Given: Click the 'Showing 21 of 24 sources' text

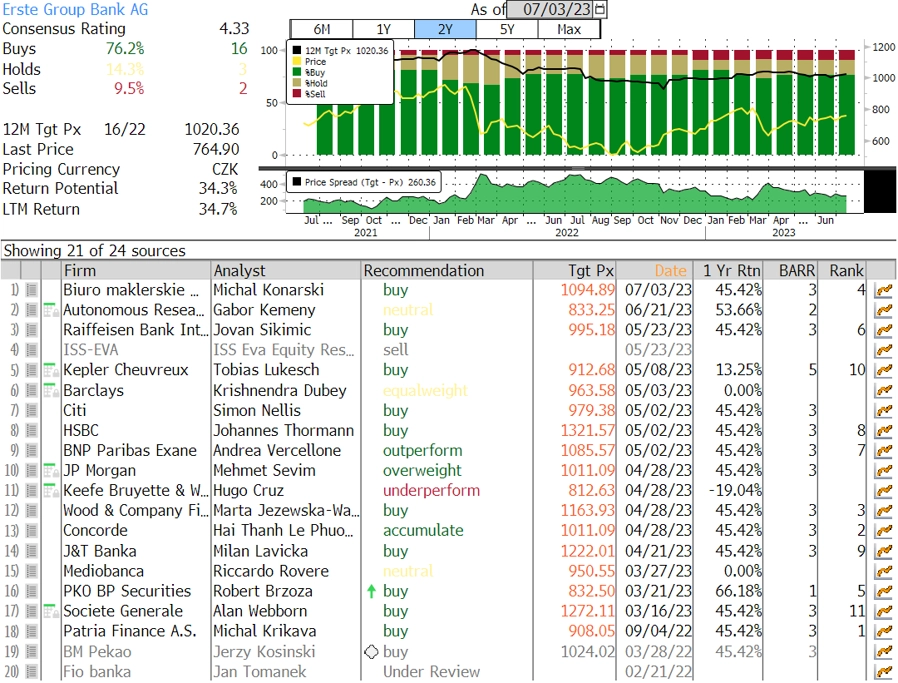Looking at the screenshot, I should point(94,251).
